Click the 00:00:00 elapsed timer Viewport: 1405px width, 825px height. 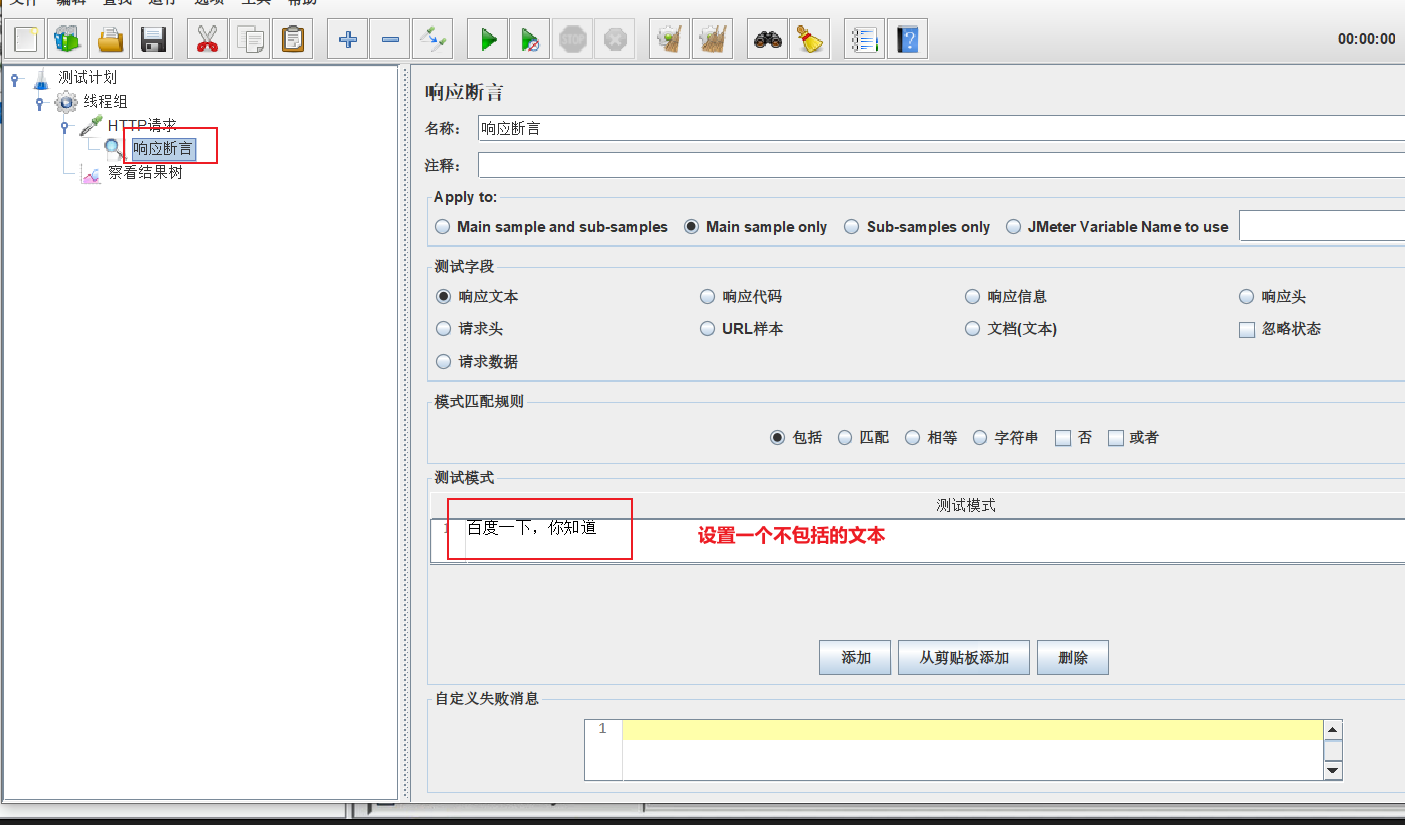point(1366,39)
